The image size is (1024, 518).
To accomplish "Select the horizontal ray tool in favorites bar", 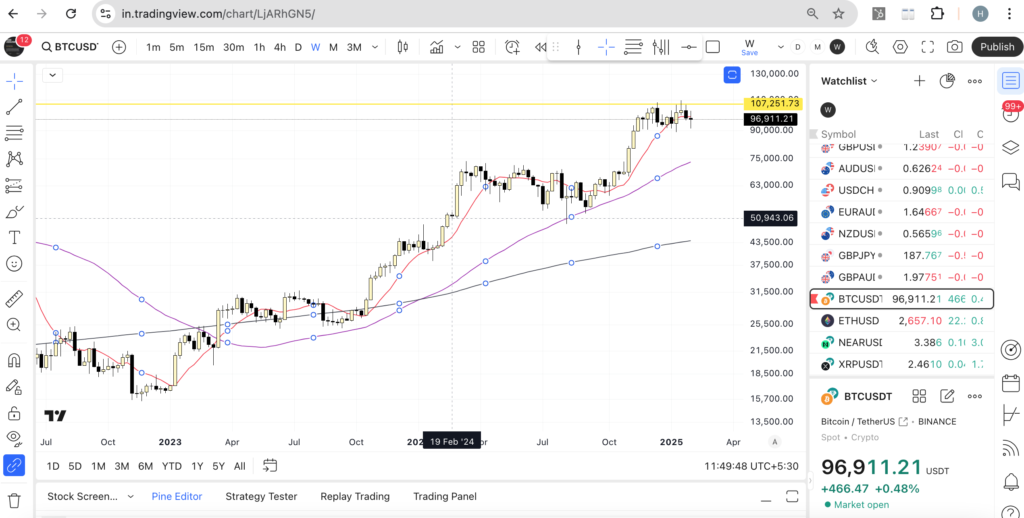I will [688, 47].
